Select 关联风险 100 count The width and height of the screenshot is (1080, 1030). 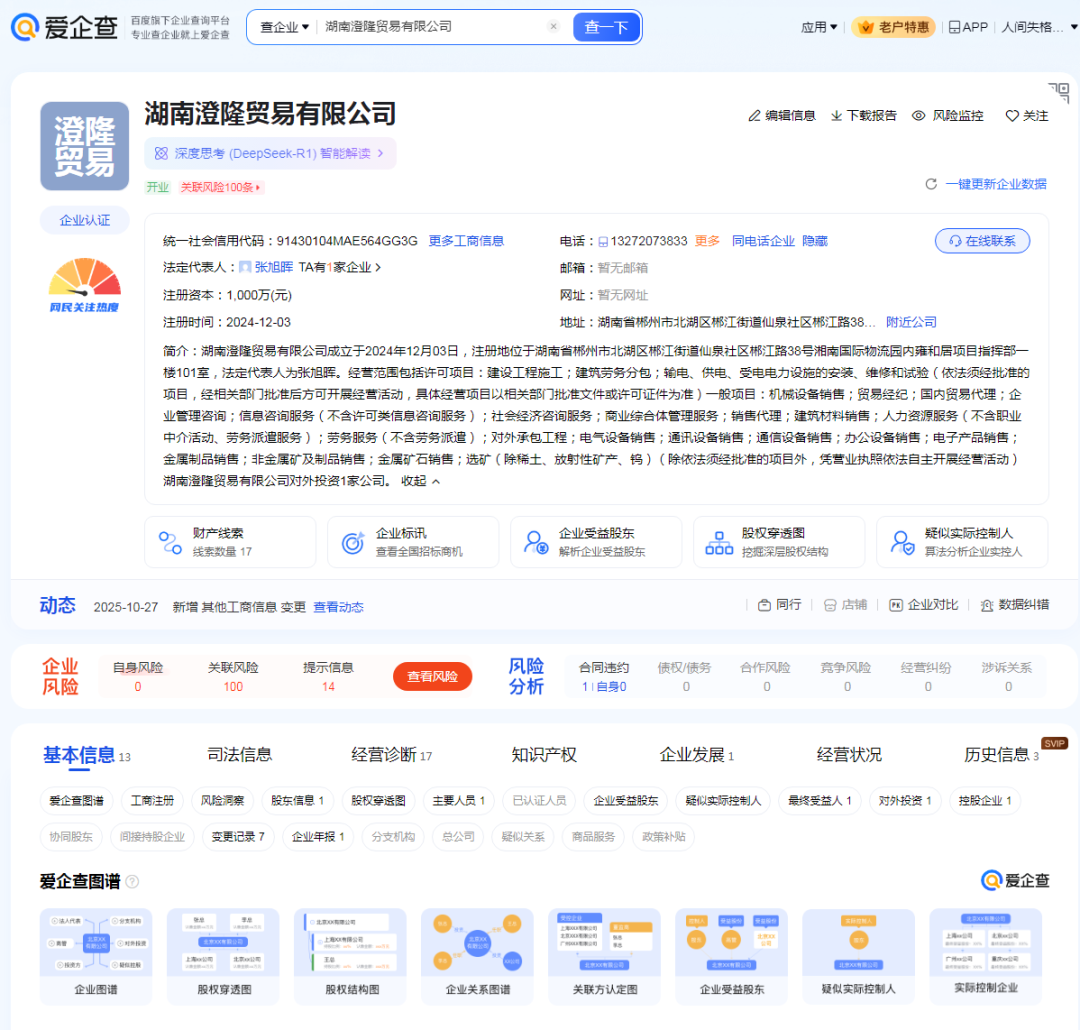tap(233, 677)
